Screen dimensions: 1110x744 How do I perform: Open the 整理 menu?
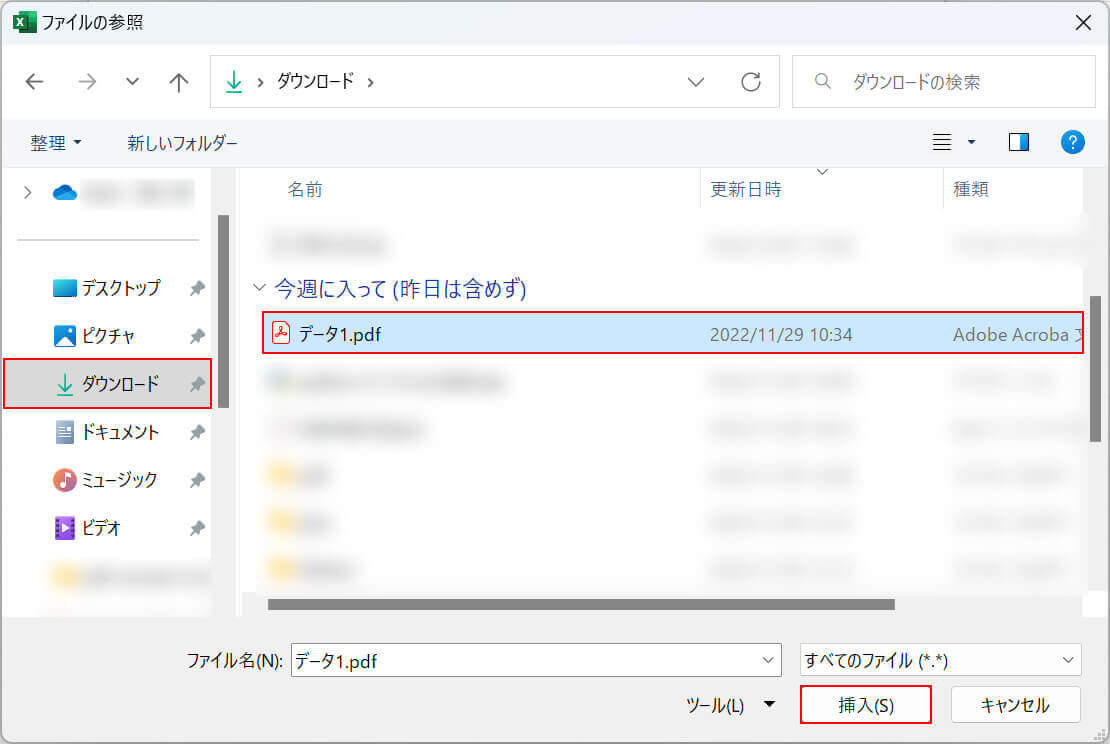[55, 143]
